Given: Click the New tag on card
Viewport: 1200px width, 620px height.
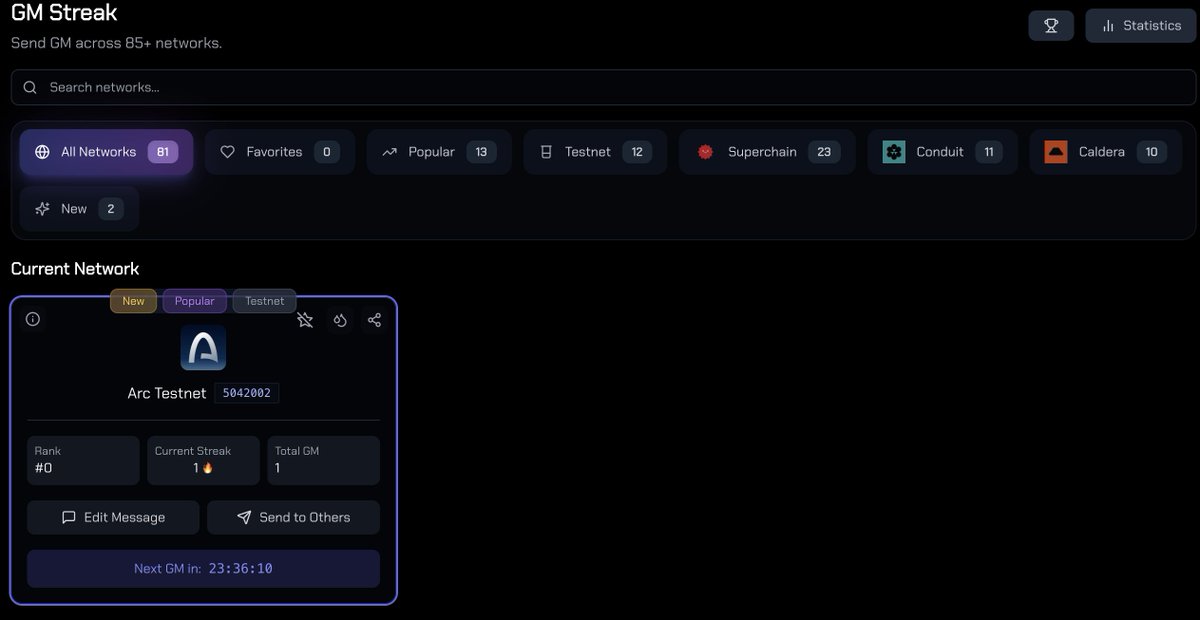Looking at the screenshot, I should coord(133,301).
